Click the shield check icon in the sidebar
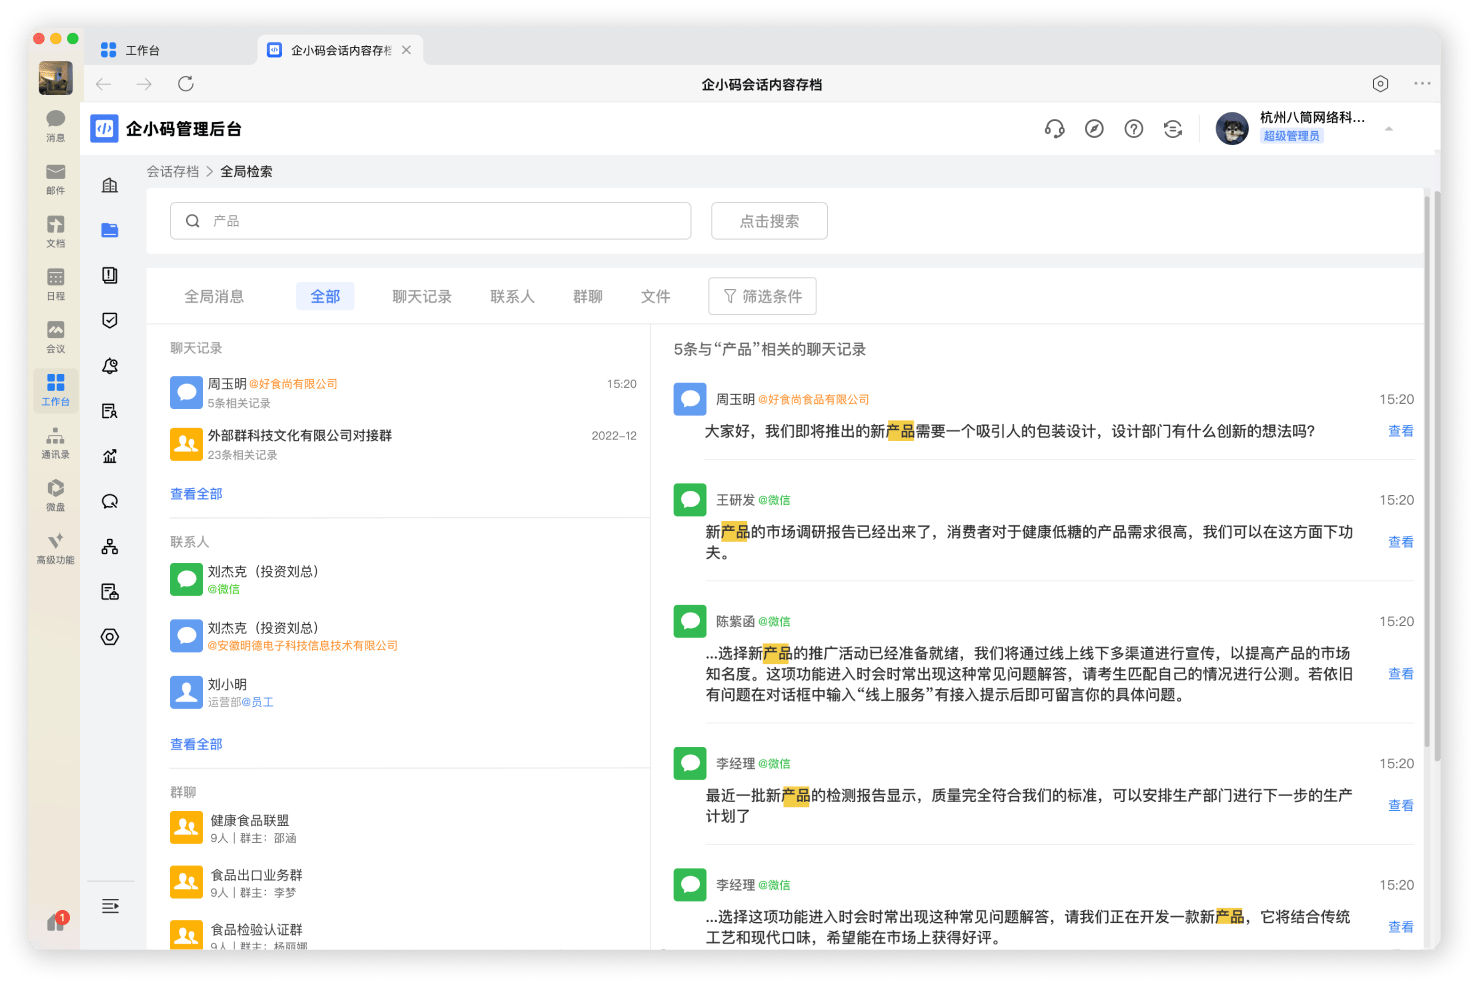The height and width of the screenshot is (985, 1476). coord(110,320)
